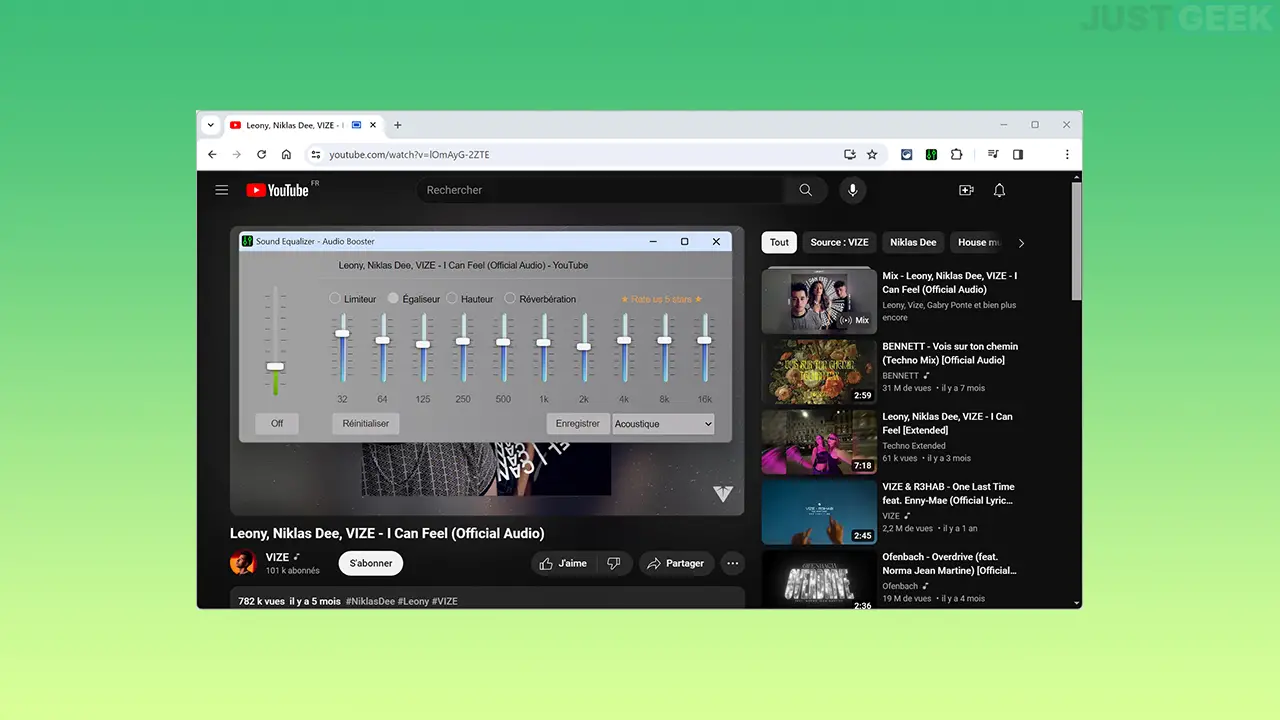The height and width of the screenshot is (720, 1280).
Task: Select the Hauteur radio option
Action: pyautogui.click(x=452, y=298)
